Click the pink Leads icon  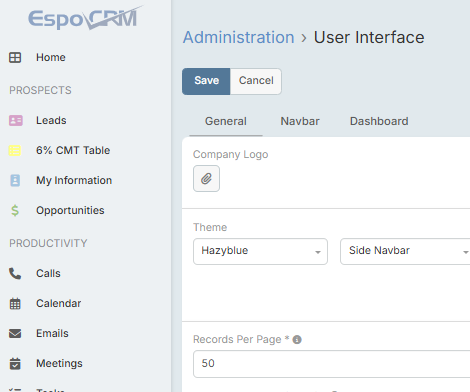coord(15,120)
